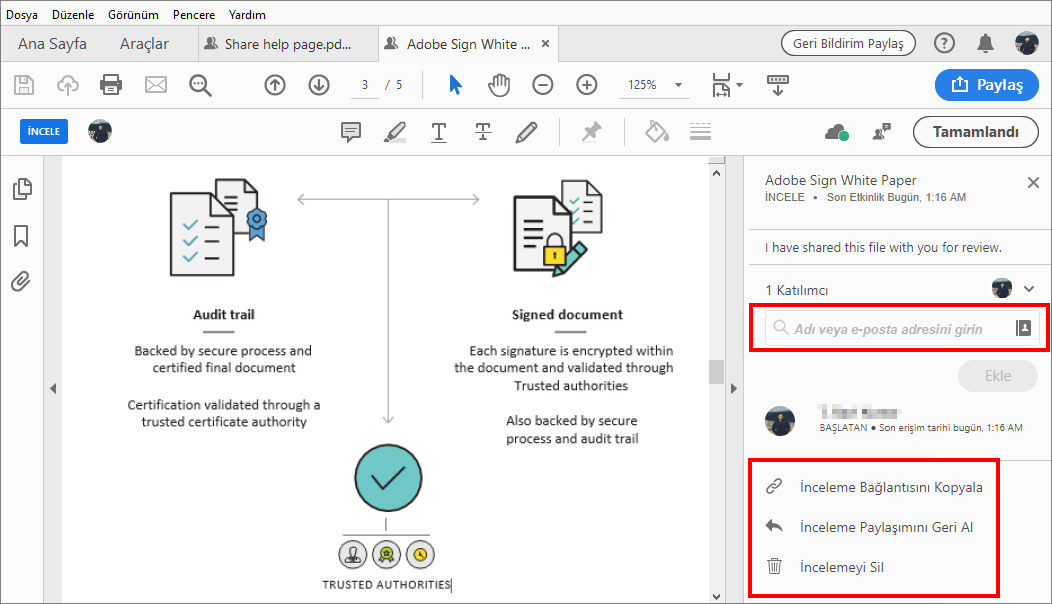Switch to Araçlar tab
This screenshot has width=1052, height=604.
144,44
